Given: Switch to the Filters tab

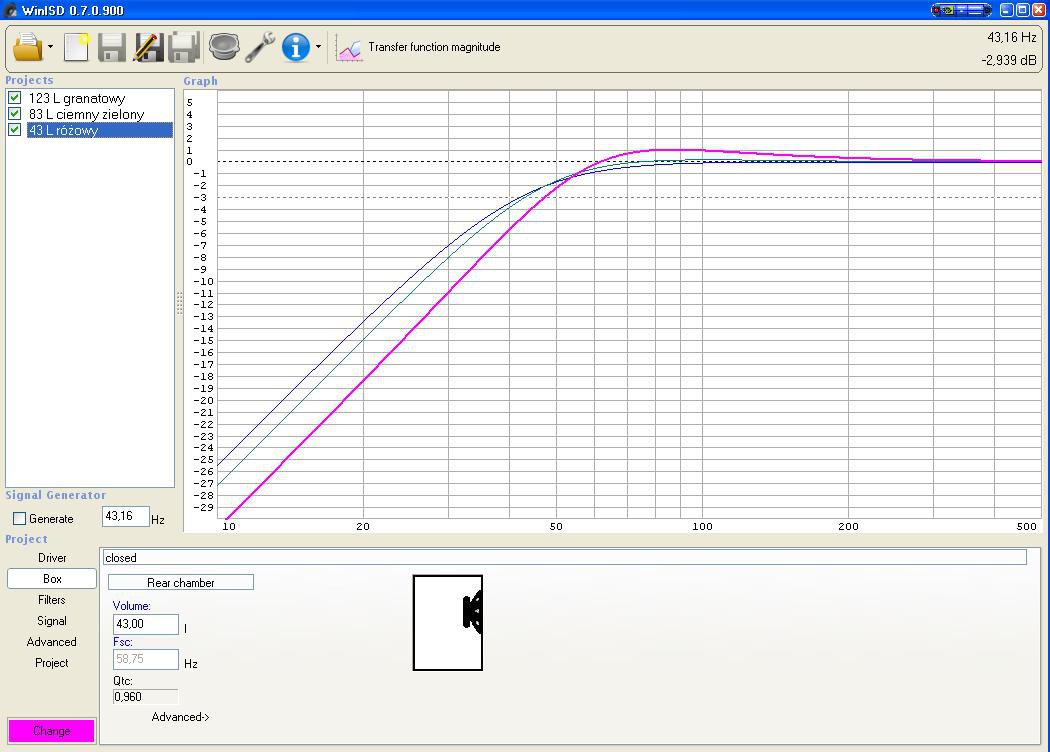Looking at the screenshot, I should [x=52, y=600].
